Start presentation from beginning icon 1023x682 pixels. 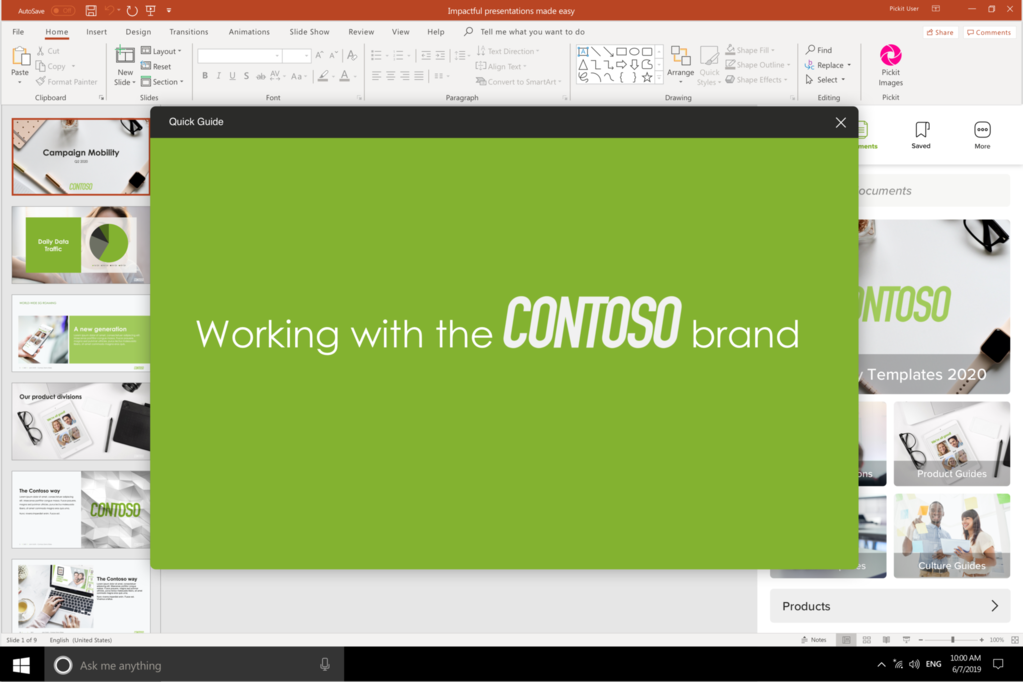coord(151,10)
